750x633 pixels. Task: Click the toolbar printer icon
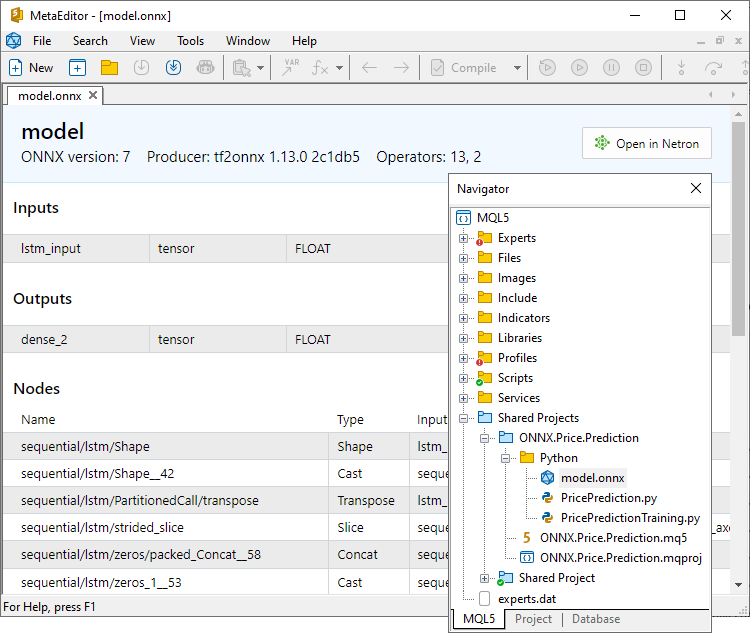(x=206, y=68)
